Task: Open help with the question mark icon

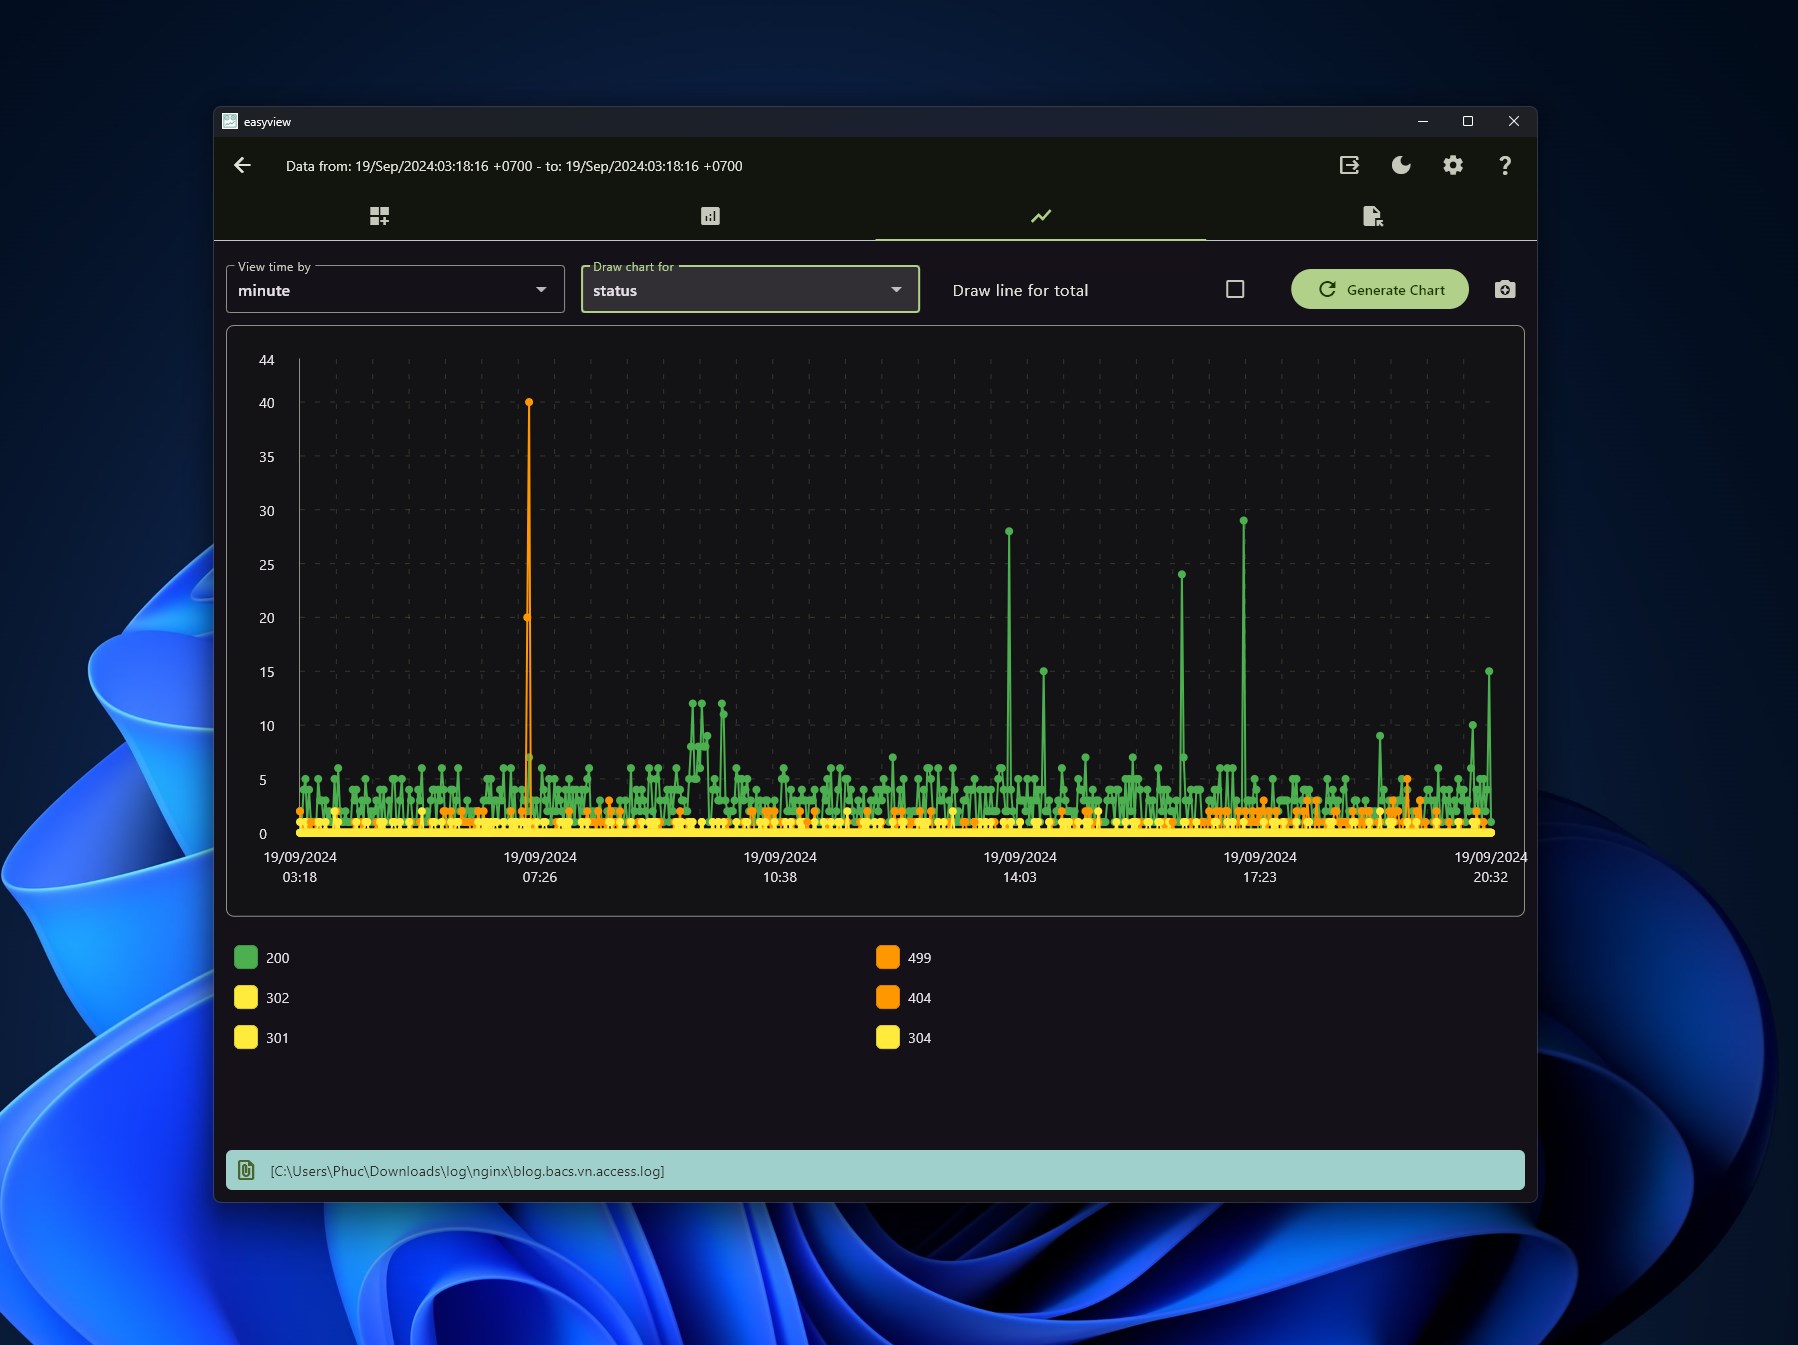Action: [x=1505, y=165]
